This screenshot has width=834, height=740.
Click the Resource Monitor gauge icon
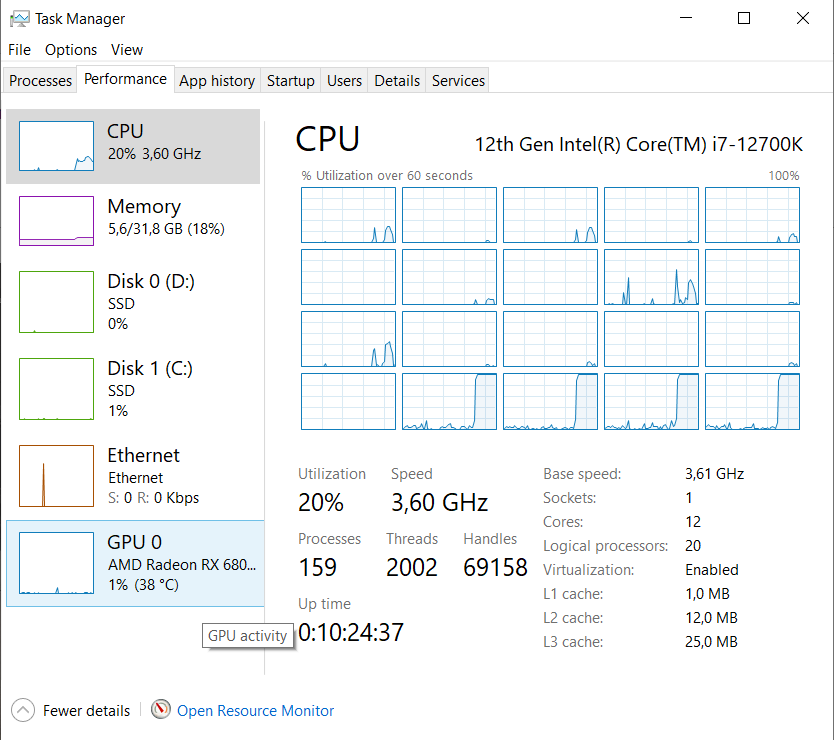pyautogui.click(x=161, y=709)
